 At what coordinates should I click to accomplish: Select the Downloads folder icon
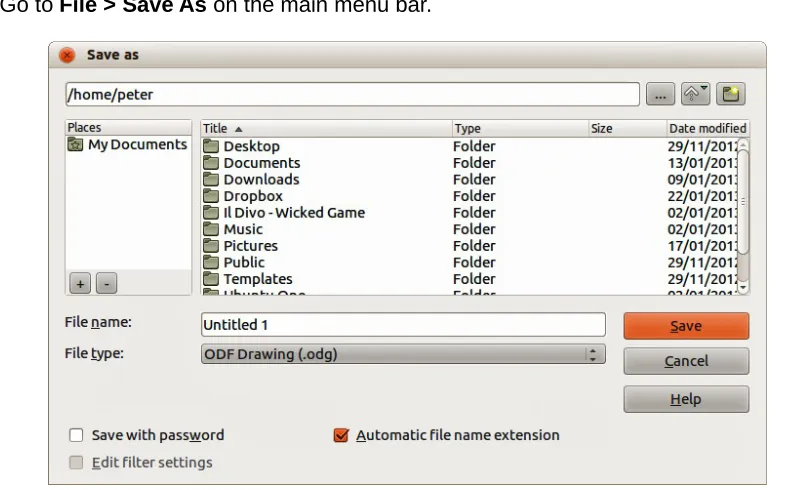pyautogui.click(x=211, y=179)
